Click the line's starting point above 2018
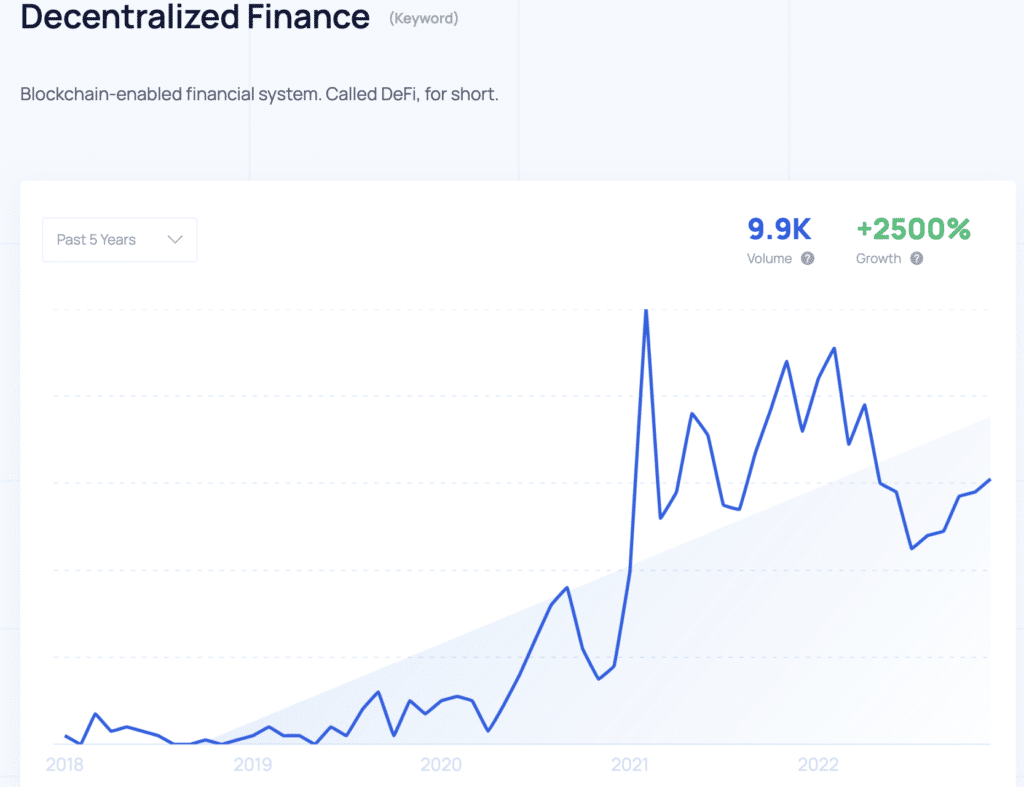Screen dimensions: 1024x787 click(x=66, y=736)
